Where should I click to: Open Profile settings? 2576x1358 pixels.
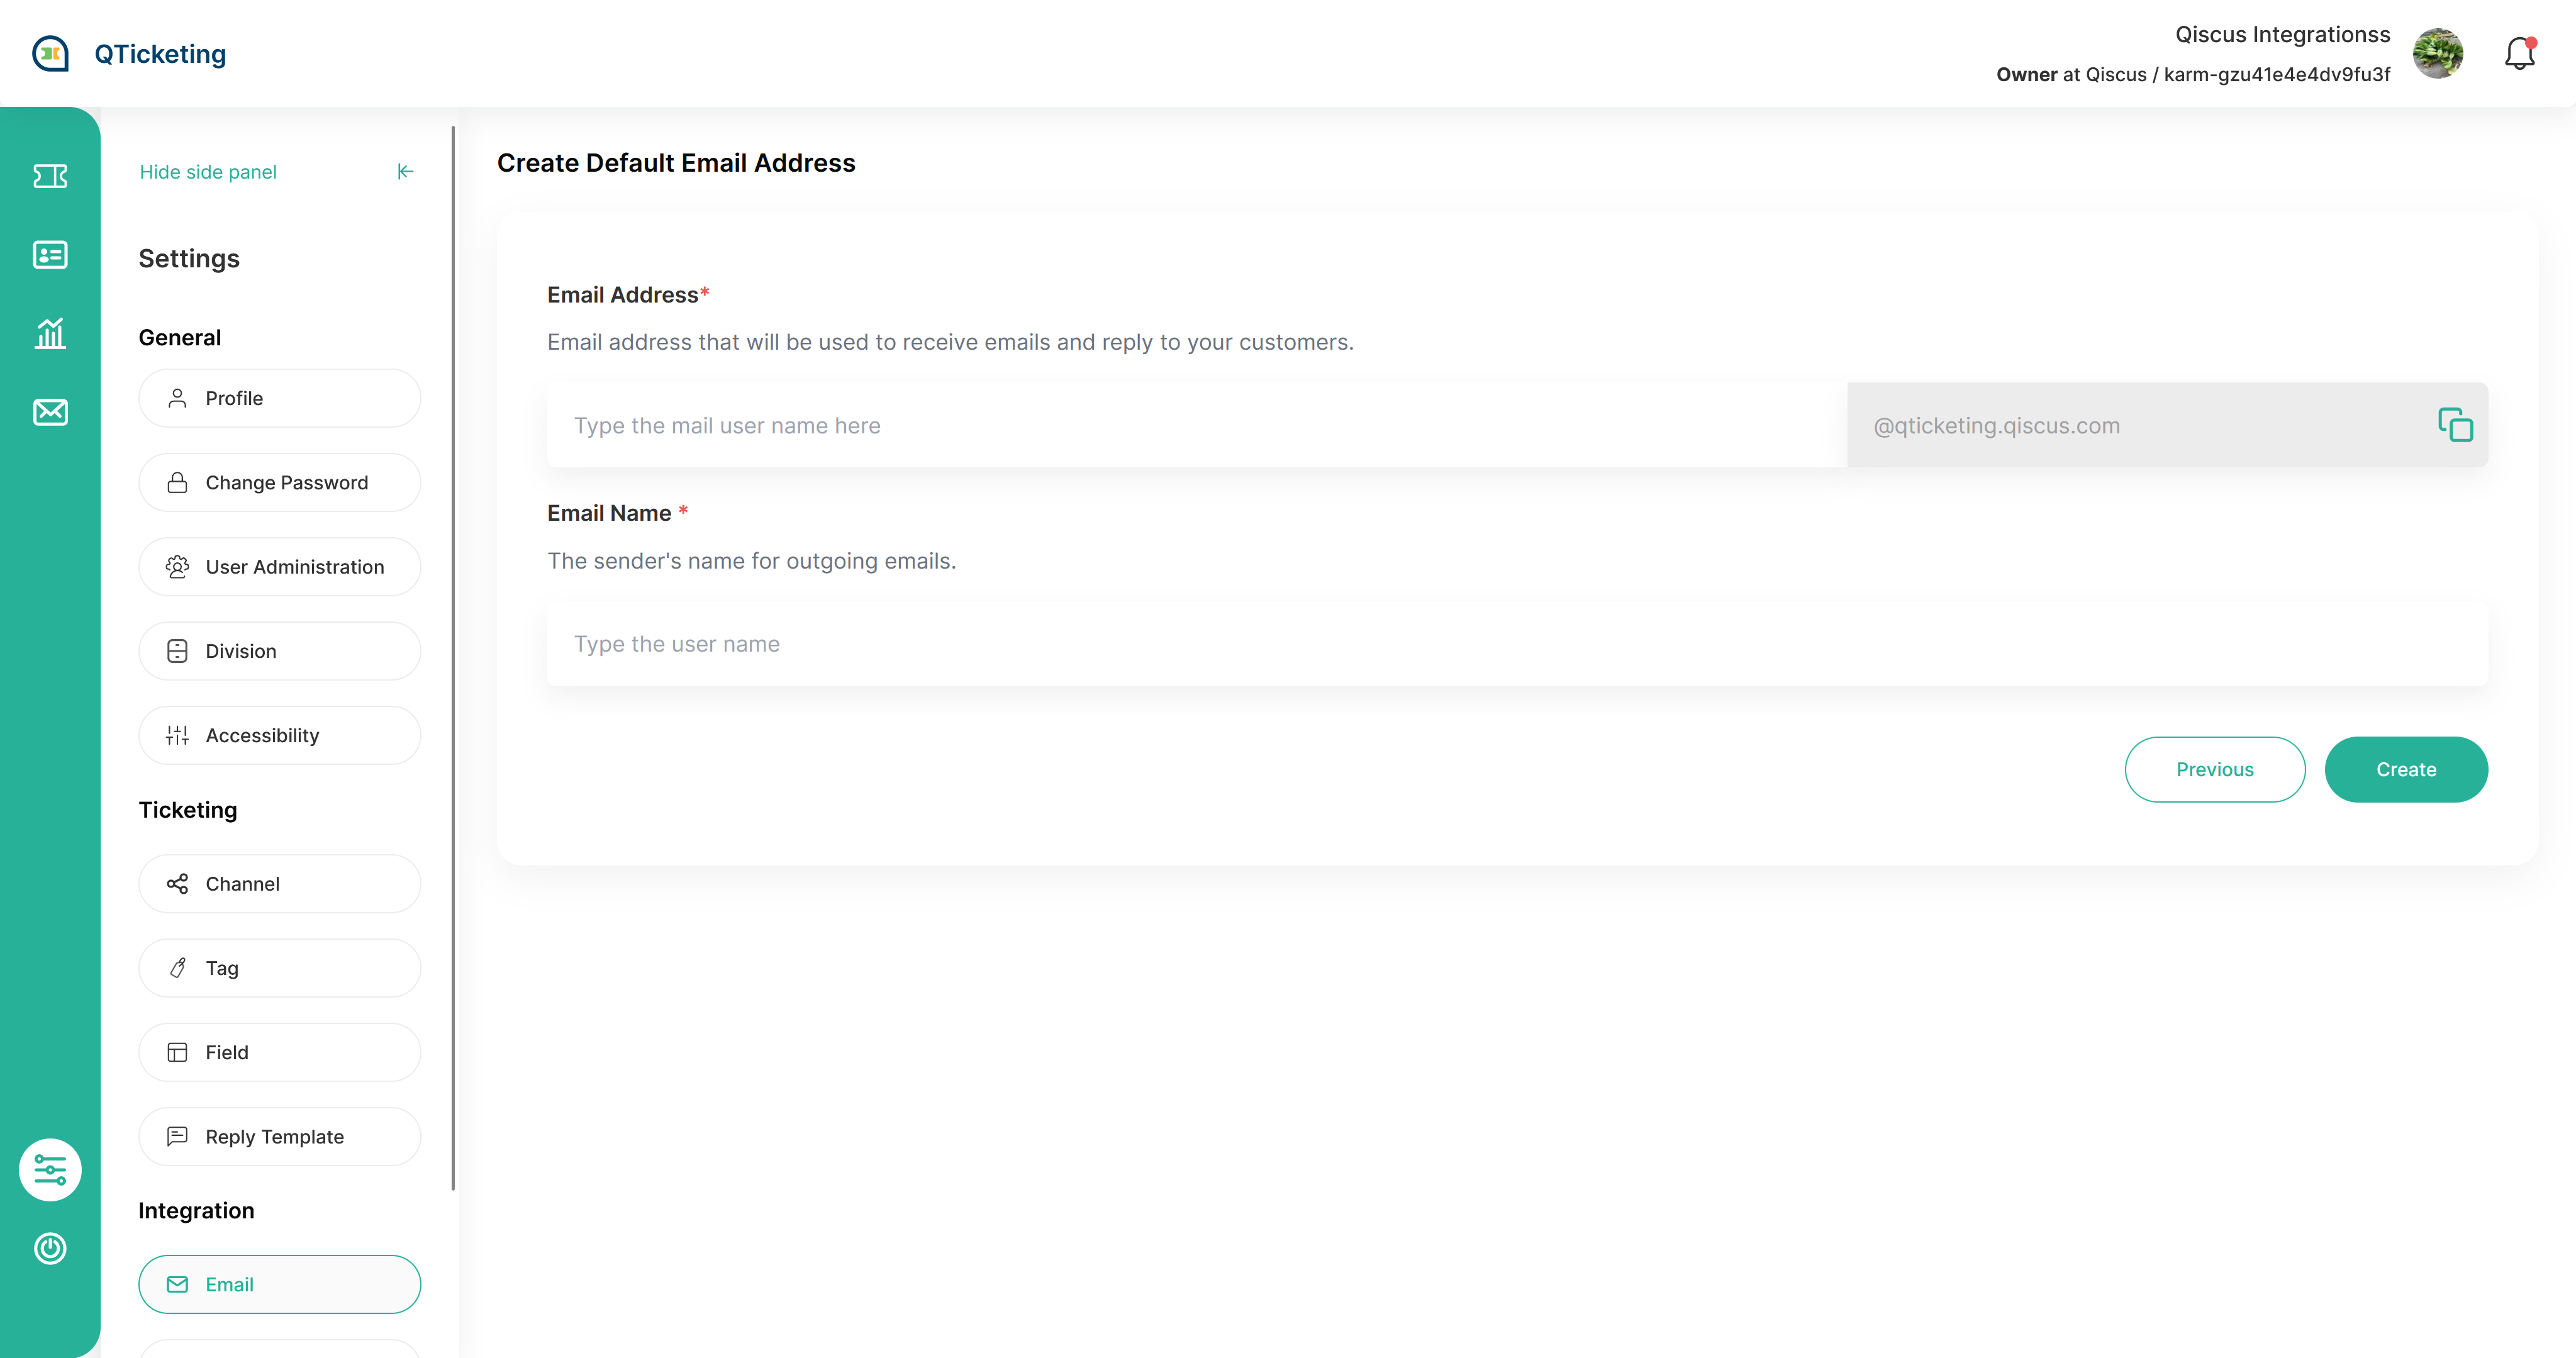[279, 398]
